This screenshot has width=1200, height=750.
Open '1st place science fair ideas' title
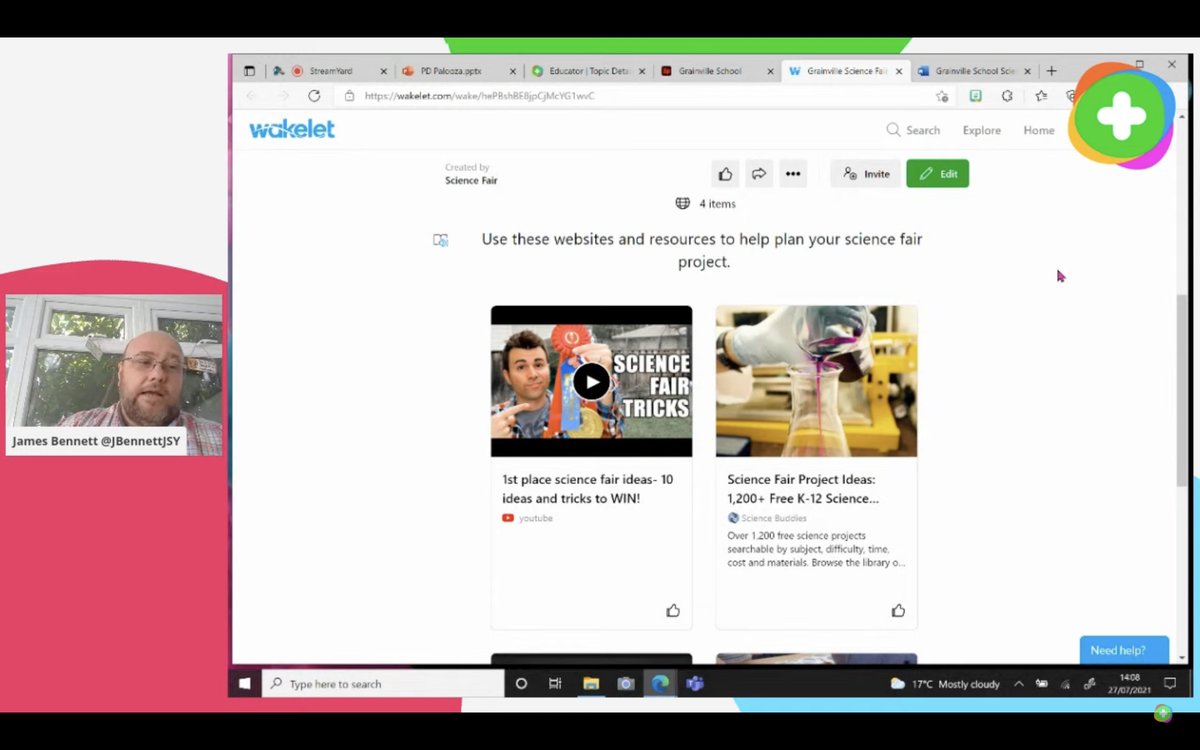(x=587, y=489)
